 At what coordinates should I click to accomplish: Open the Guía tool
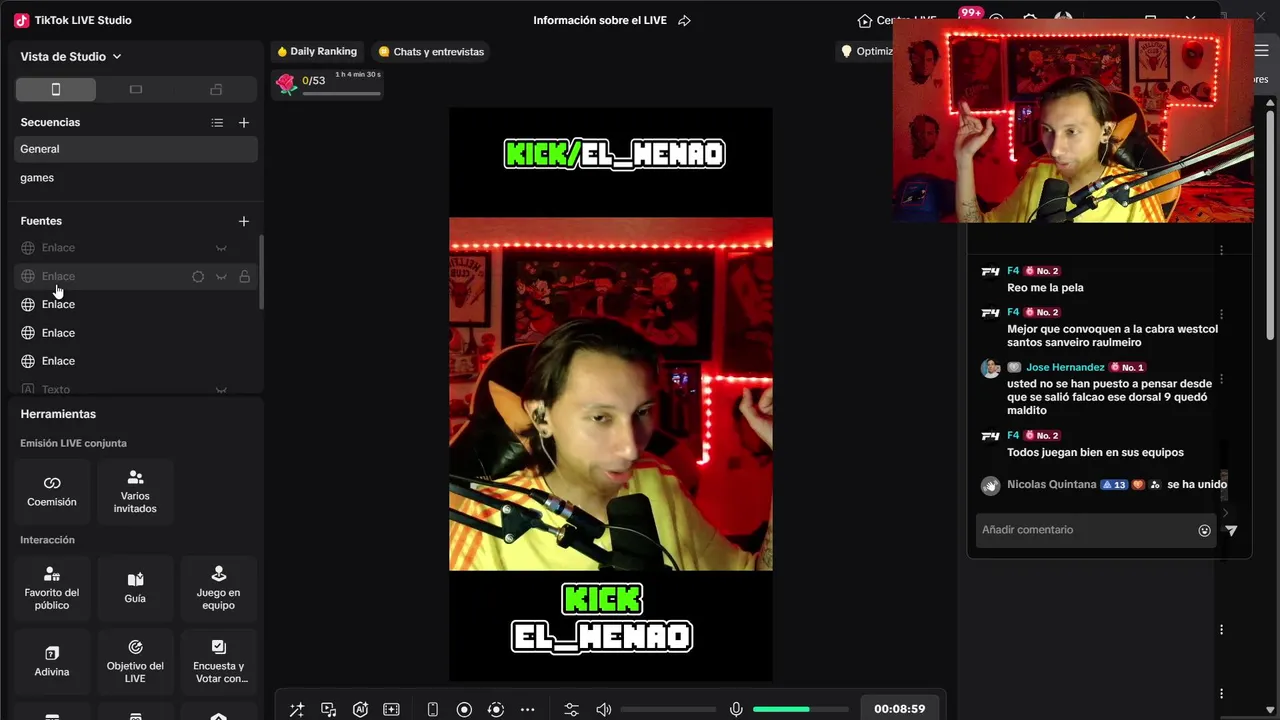pyautogui.click(x=135, y=587)
